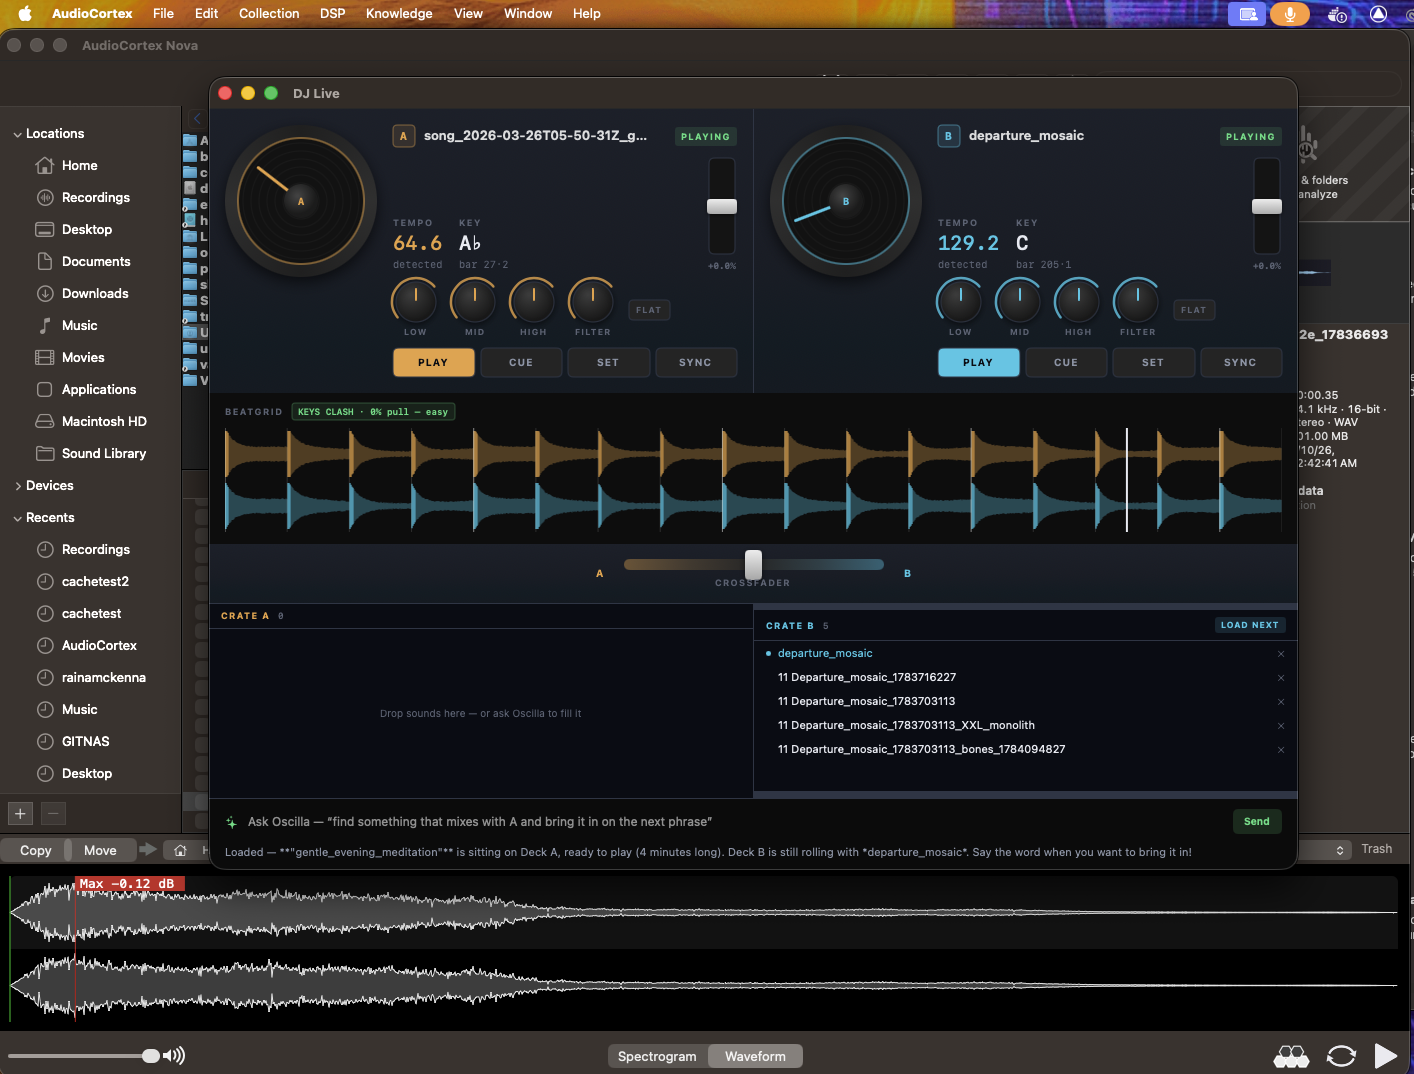Viewport: 1414px width, 1074px height.
Task: Open Documents folder icon in sidebar
Action: coord(45,261)
